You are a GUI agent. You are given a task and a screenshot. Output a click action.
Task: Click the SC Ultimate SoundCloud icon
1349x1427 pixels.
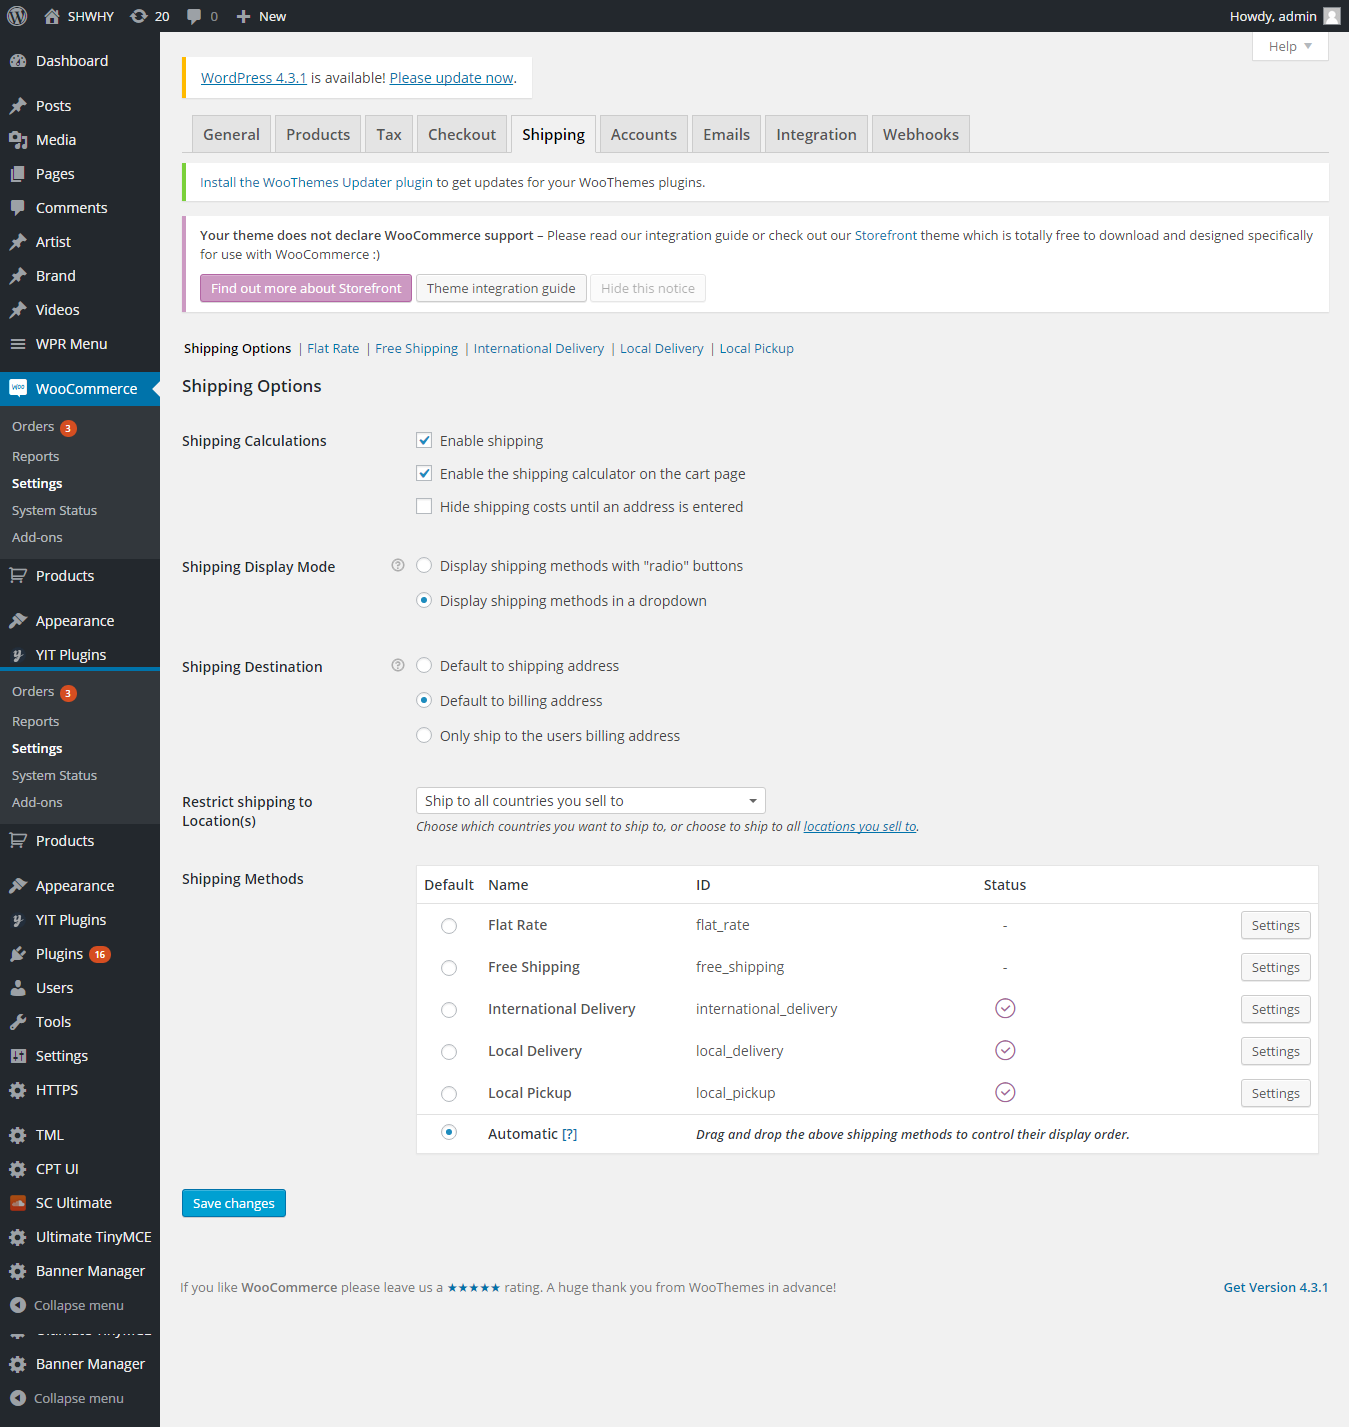pyautogui.click(x=18, y=1203)
